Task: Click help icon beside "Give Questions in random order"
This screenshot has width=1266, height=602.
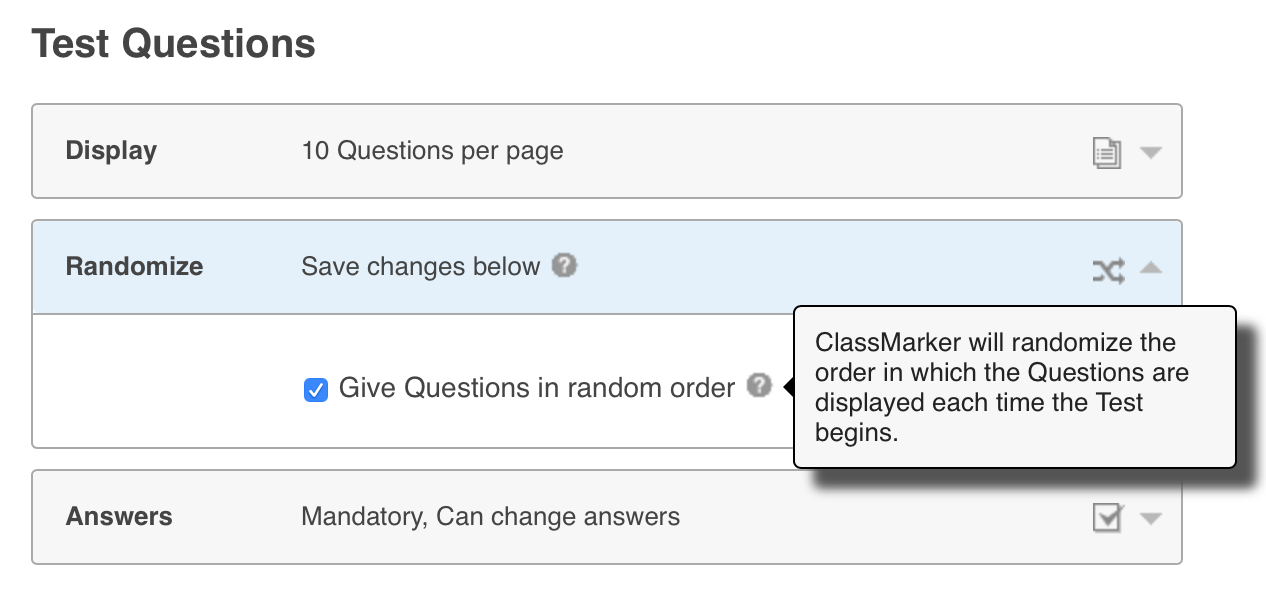Action: (x=760, y=386)
